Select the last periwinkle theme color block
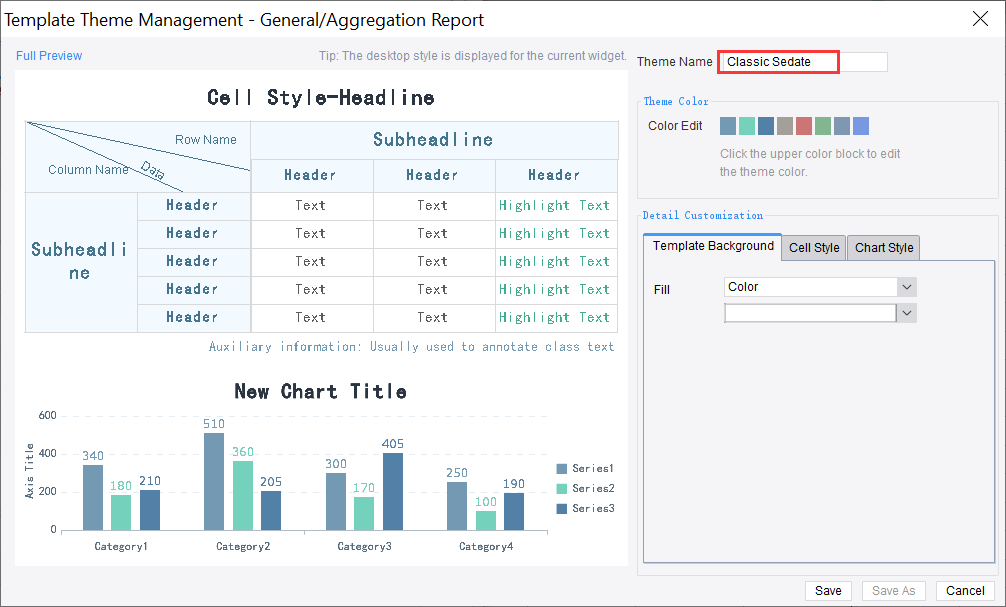 point(861,125)
